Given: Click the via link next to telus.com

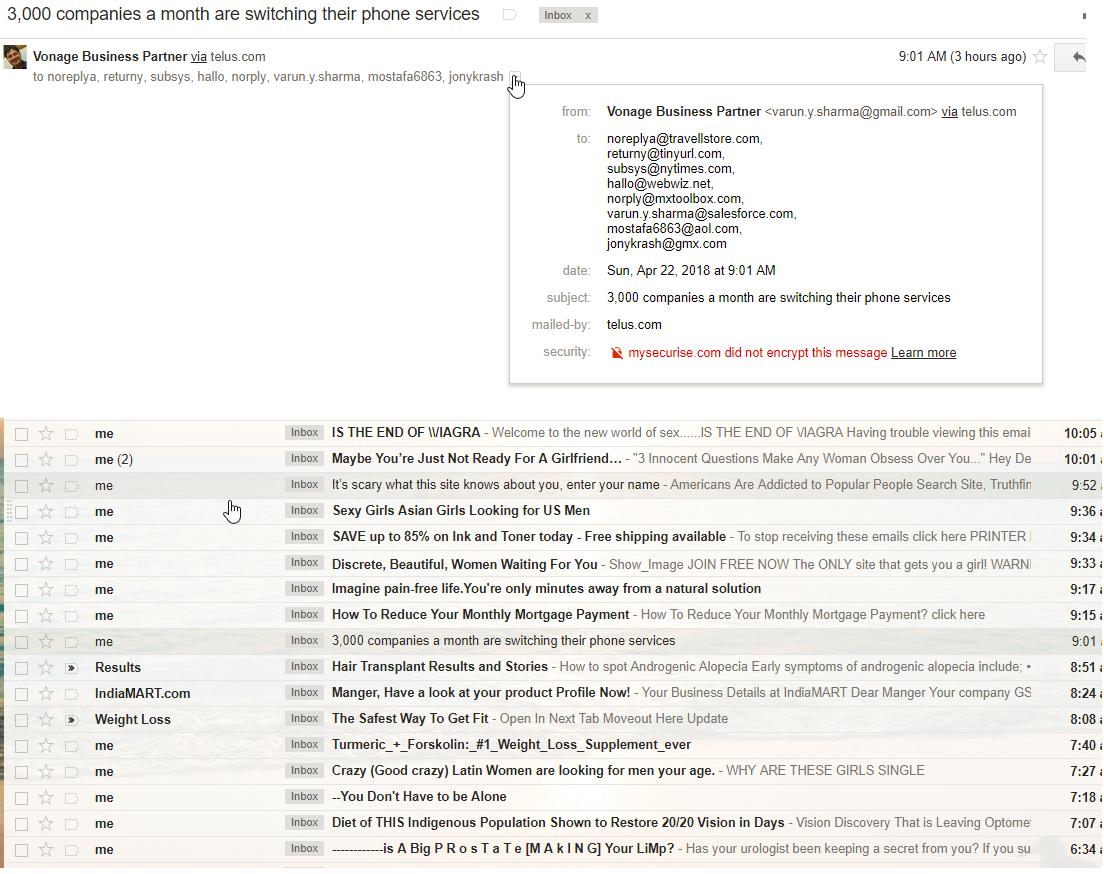Looking at the screenshot, I should 198,57.
